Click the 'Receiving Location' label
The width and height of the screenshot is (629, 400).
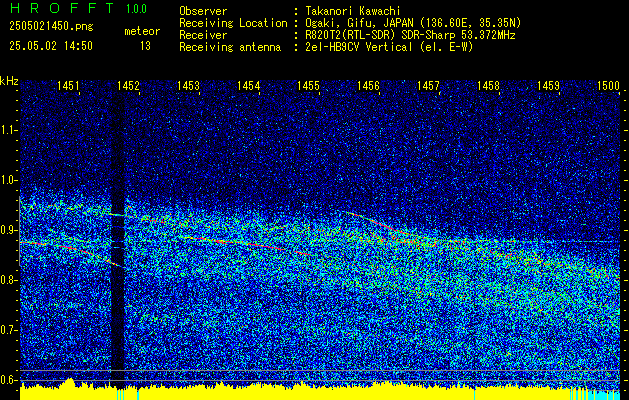click(233, 23)
